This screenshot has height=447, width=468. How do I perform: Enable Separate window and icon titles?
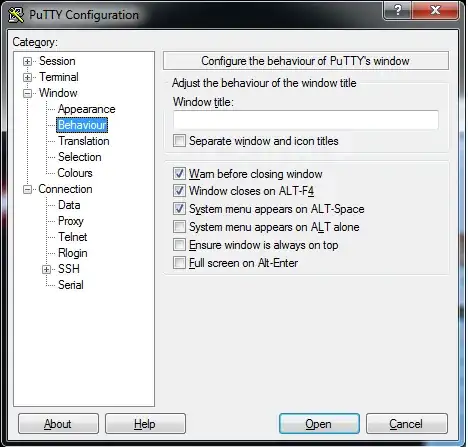(x=179, y=141)
